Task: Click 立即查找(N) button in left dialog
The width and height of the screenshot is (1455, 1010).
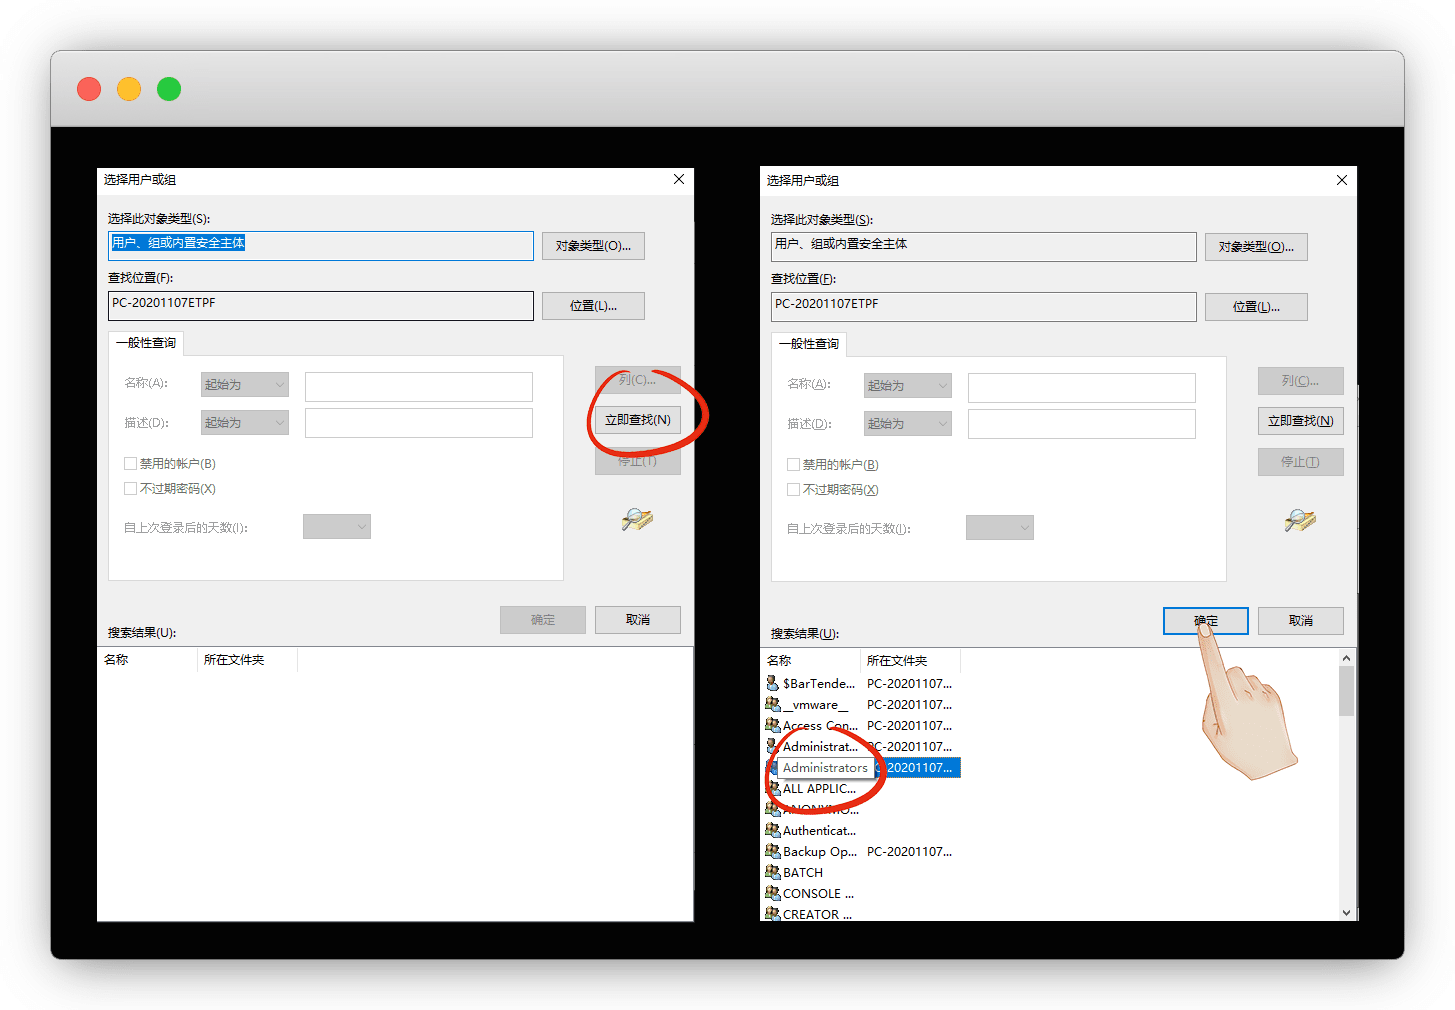Action: 637,420
